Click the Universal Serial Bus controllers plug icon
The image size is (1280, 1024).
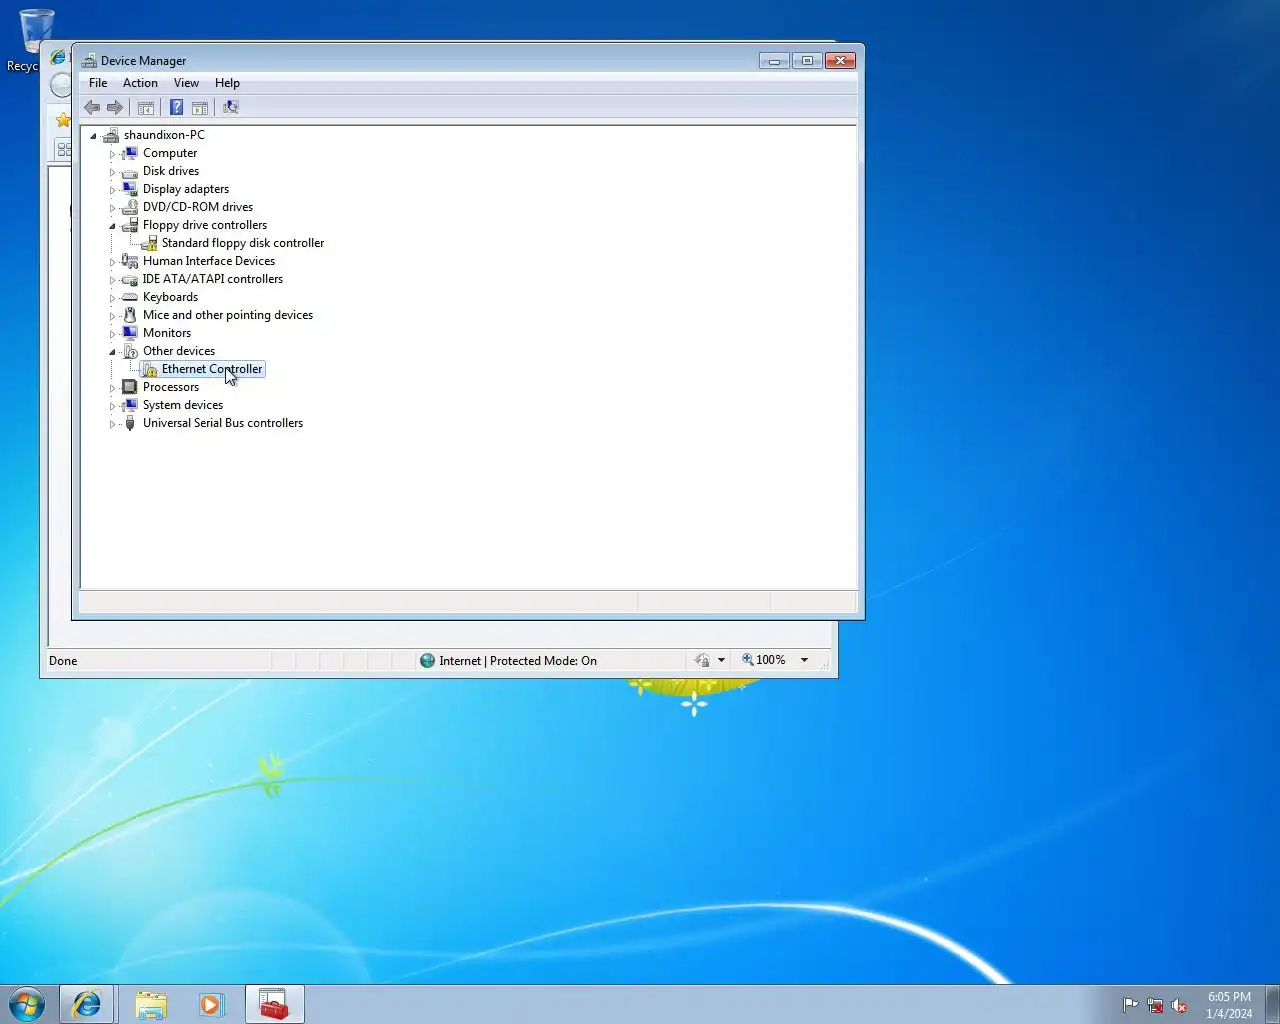[x=129, y=423]
